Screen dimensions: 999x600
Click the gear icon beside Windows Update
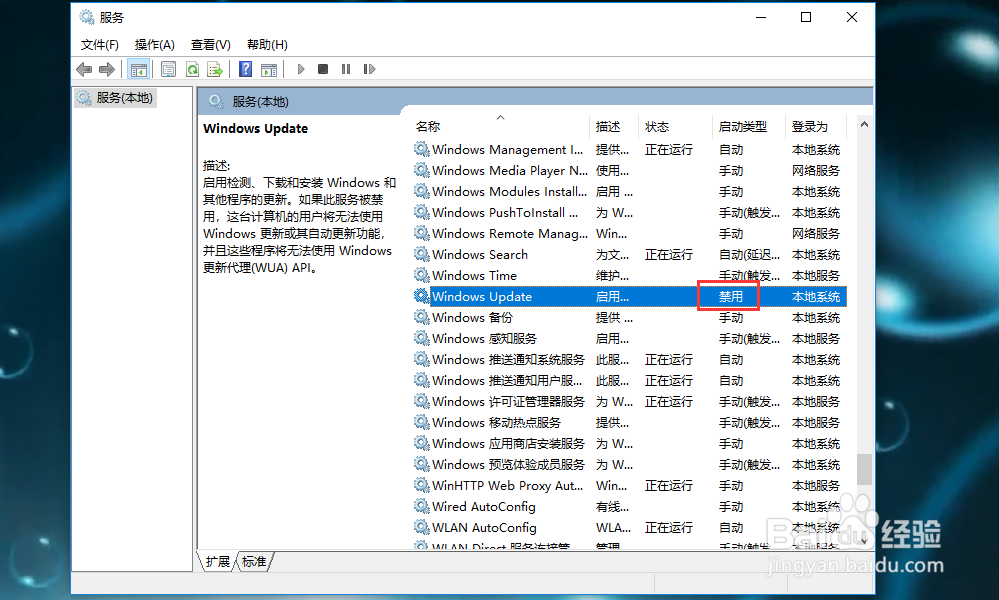click(x=421, y=296)
